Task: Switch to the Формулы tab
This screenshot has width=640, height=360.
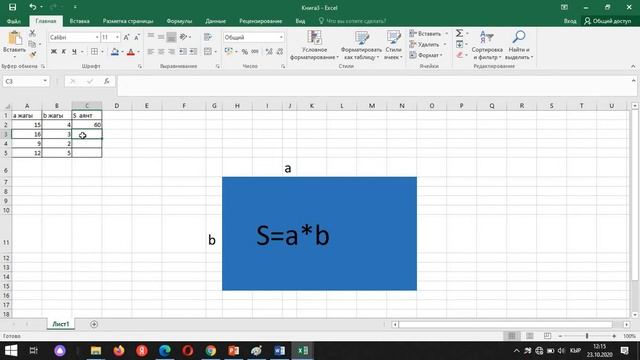Action: (x=179, y=21)
